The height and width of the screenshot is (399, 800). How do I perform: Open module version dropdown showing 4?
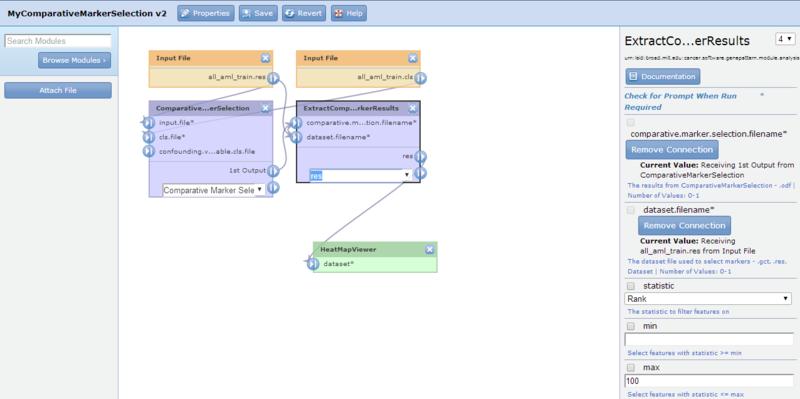785,39
